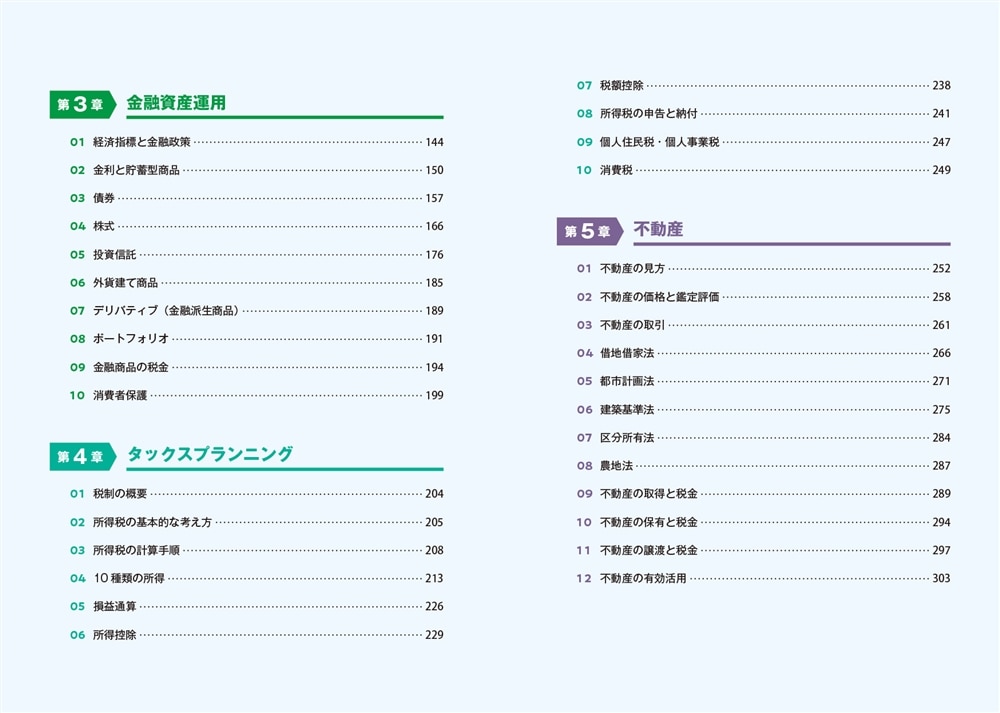Viewport: 1000px width, 713px height.
Task: Click the green 第4章 chapter badge
Action: pyautogui.click(x=83, y=456)
